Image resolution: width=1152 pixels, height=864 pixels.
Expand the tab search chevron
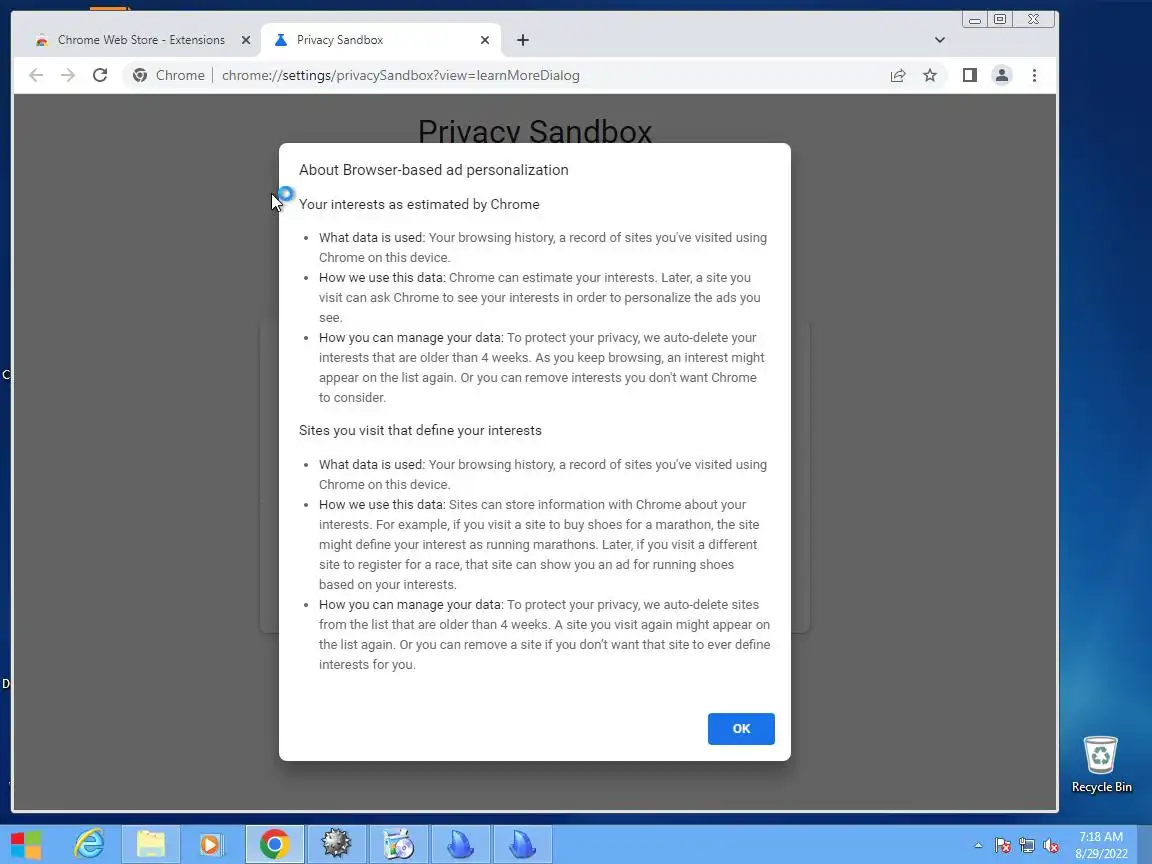click(x=940, y=40)
